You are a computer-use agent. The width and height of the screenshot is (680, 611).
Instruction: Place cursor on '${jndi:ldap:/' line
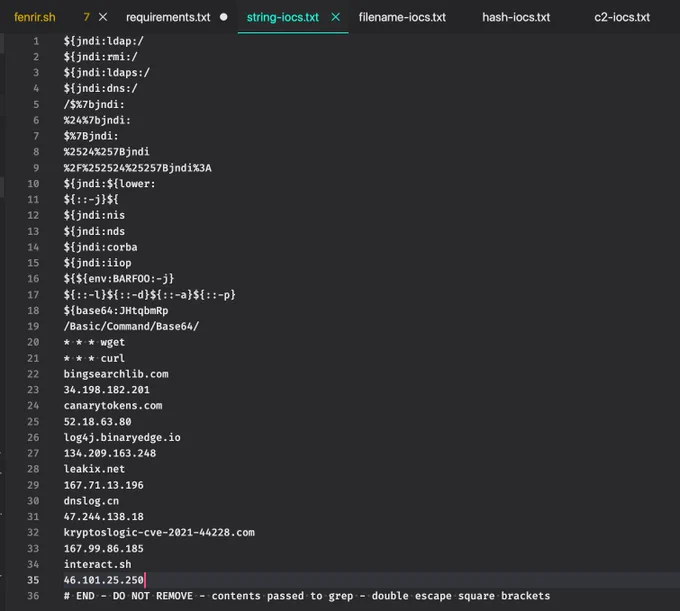point(104,41)
